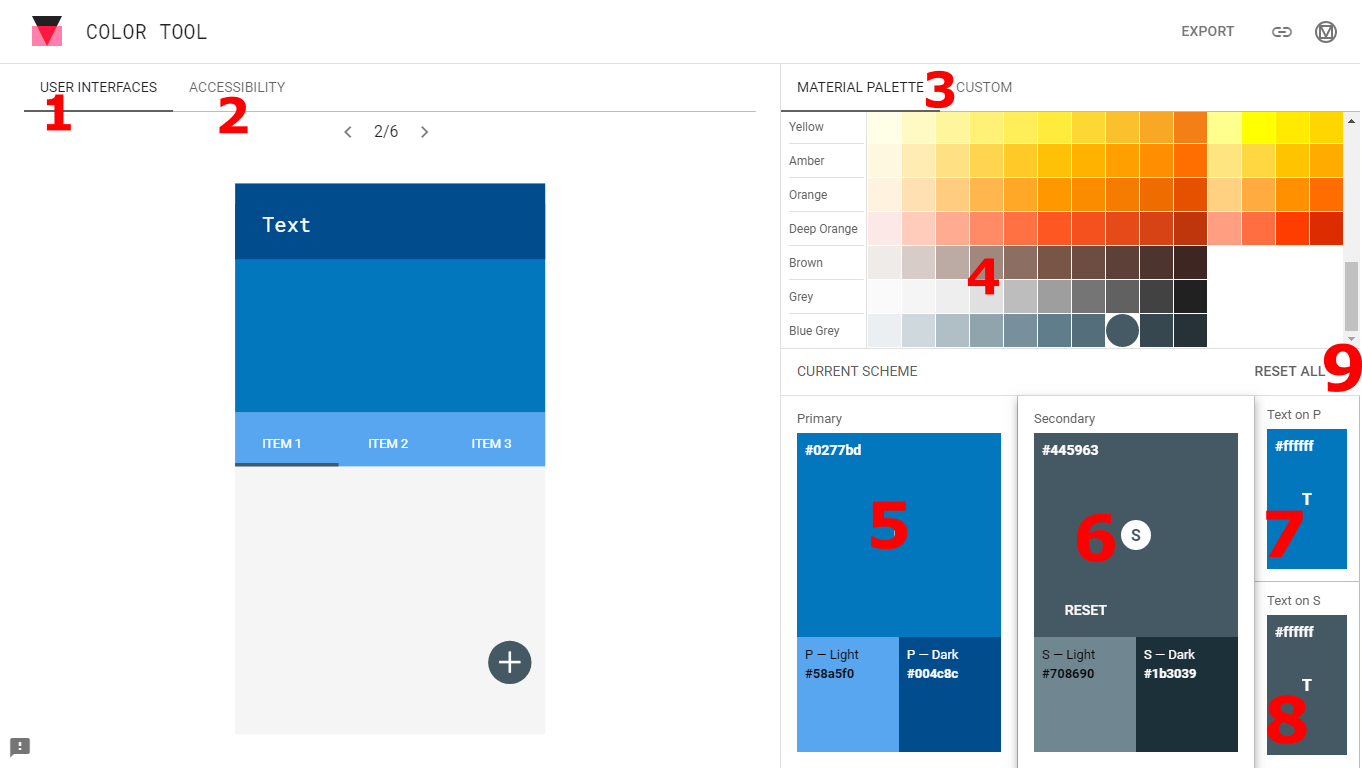Open the feedback icon at bottom left

point(20,747)
